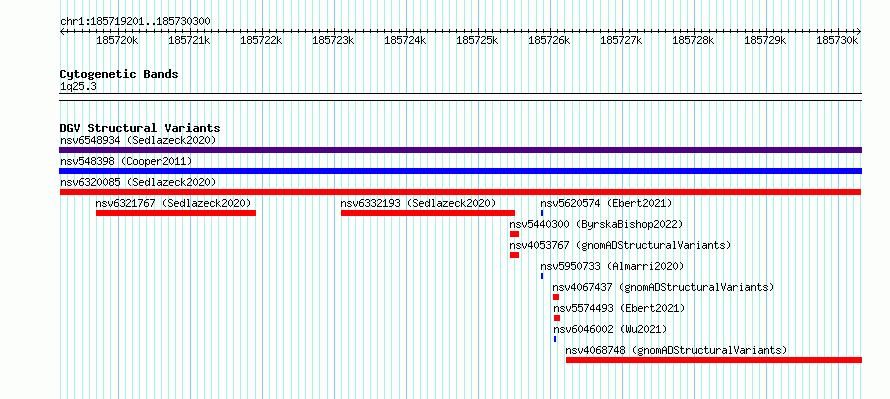Screen dimensions: 890x399
Task: Open the nsv5440300 (ByrskaBishop2022) label
Action: [596, 224]
